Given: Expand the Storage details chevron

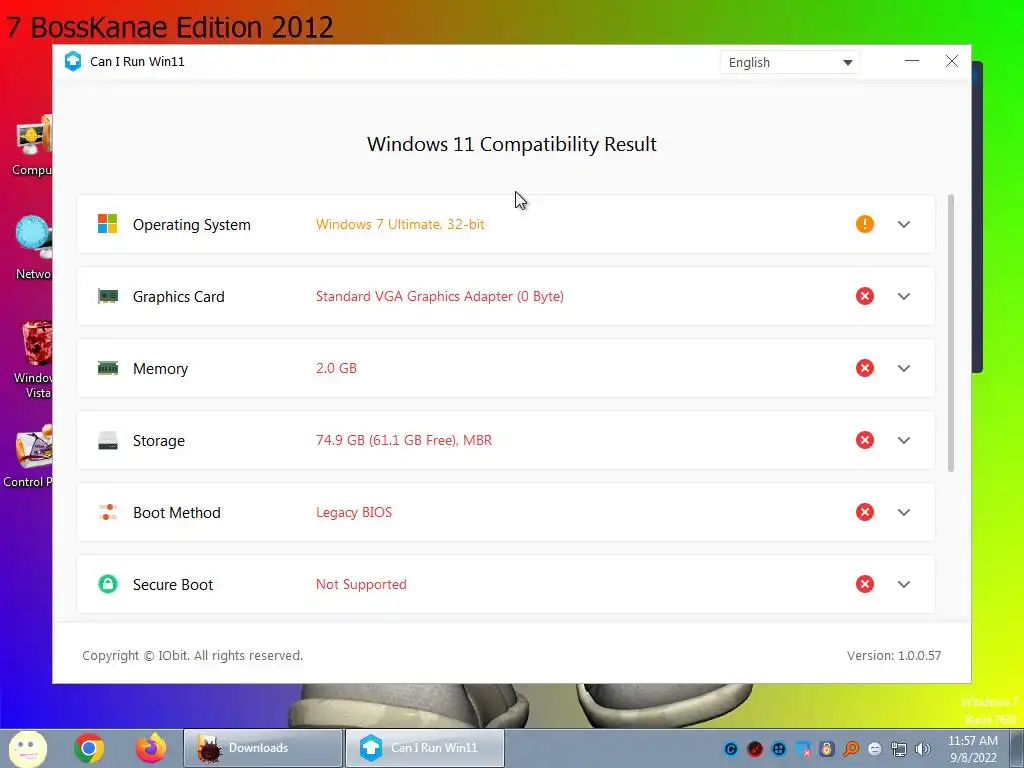Looking at the screenshot, I should point(904,440).
